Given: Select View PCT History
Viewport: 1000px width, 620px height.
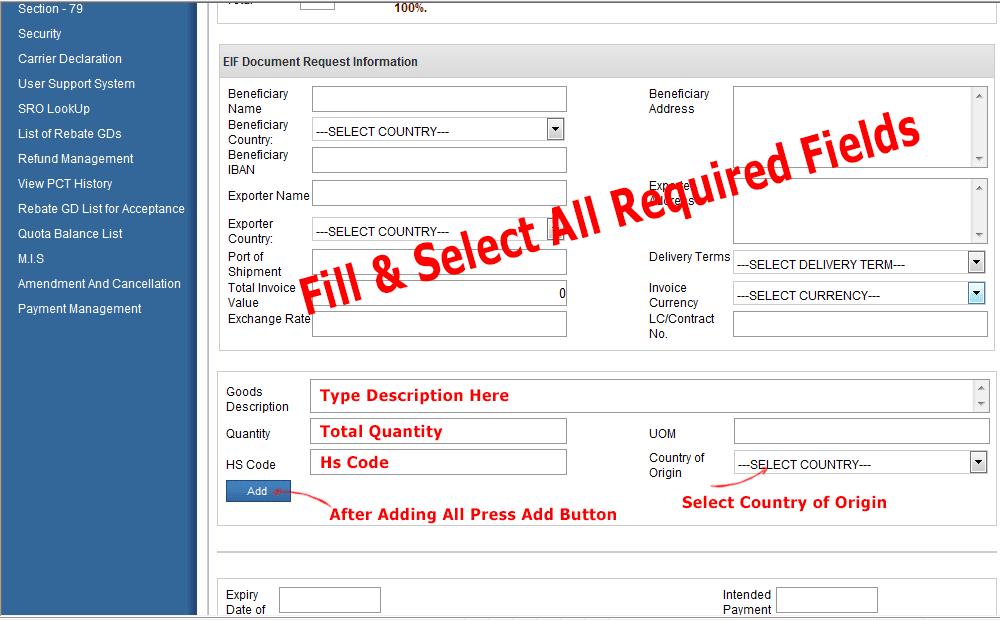Looking at the screenshot, I should (65, 184).
